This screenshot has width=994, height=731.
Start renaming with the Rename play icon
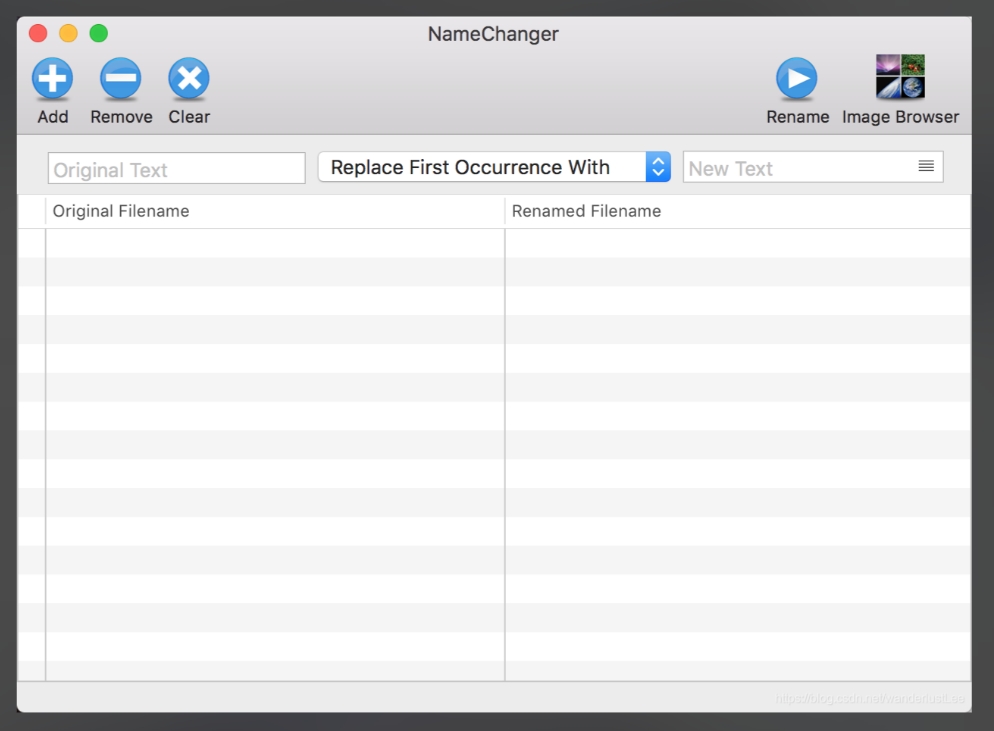coord(797,79)
